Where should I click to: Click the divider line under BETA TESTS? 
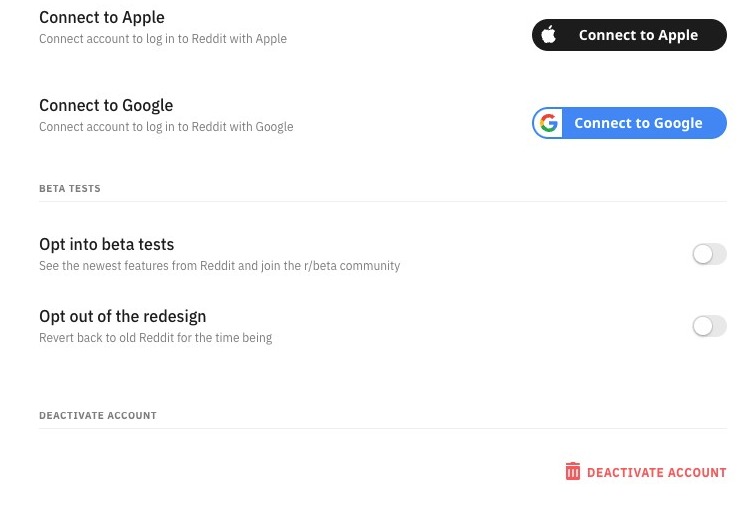point(382,201)
